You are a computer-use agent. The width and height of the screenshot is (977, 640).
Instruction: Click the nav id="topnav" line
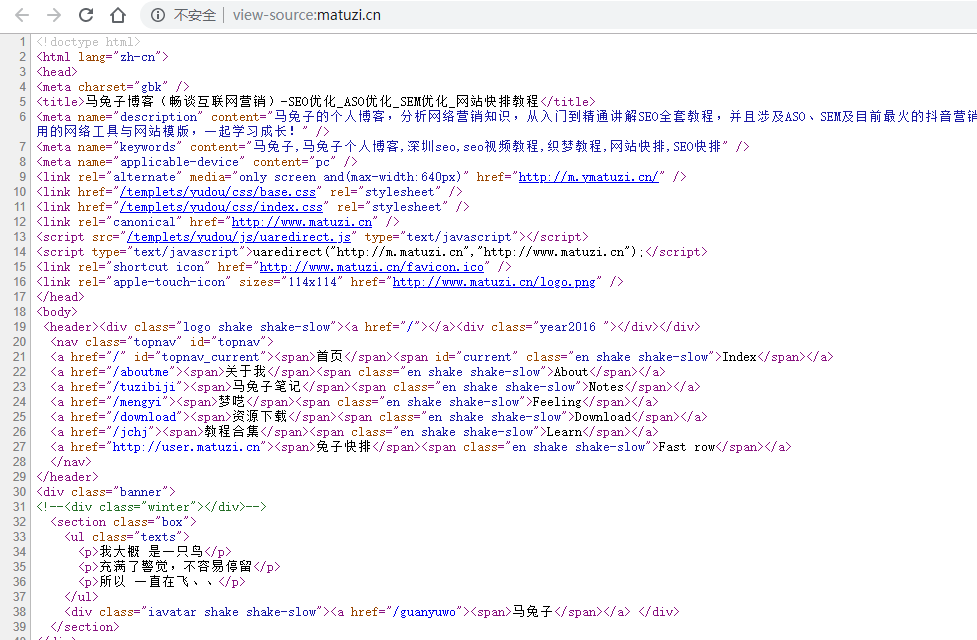click(162, 341)
